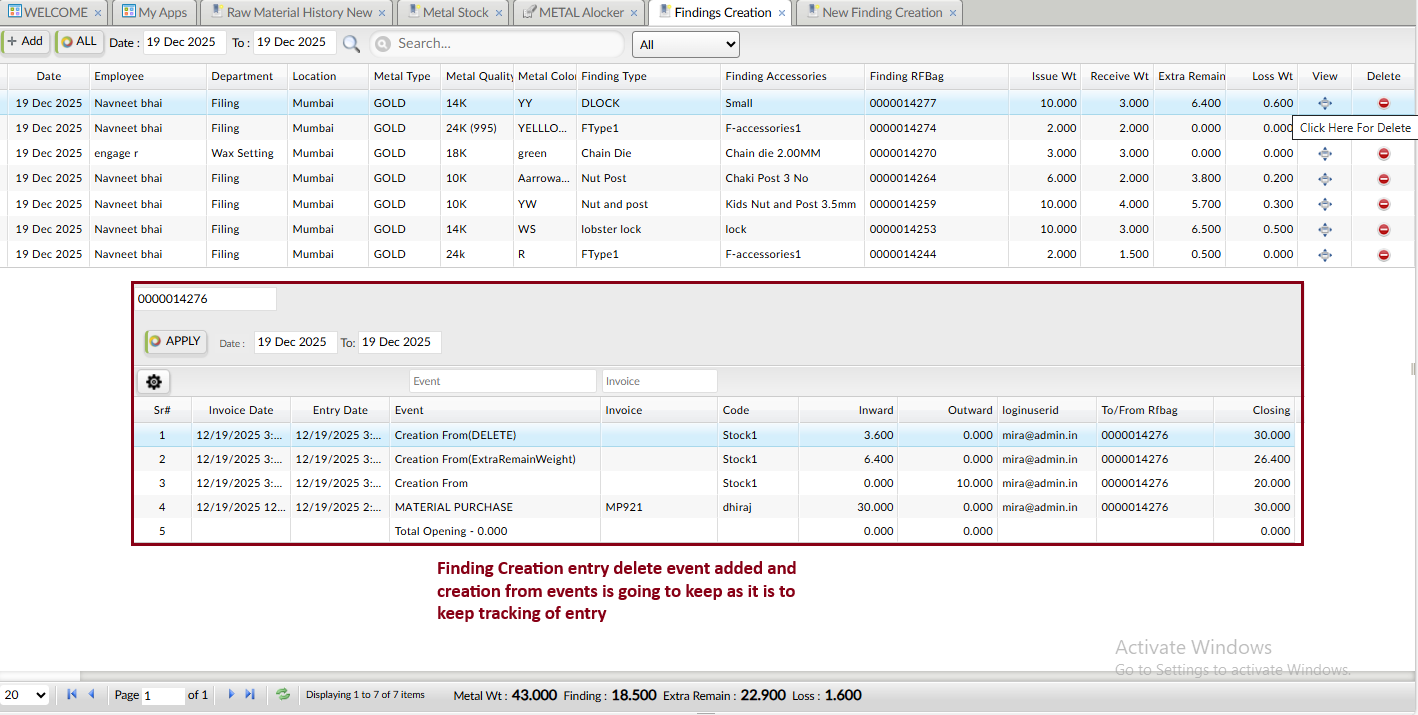Open the All filter dropdown
Image resolution: width=1418 pixels, height=715 pixels.
click(x=685, y=44)
